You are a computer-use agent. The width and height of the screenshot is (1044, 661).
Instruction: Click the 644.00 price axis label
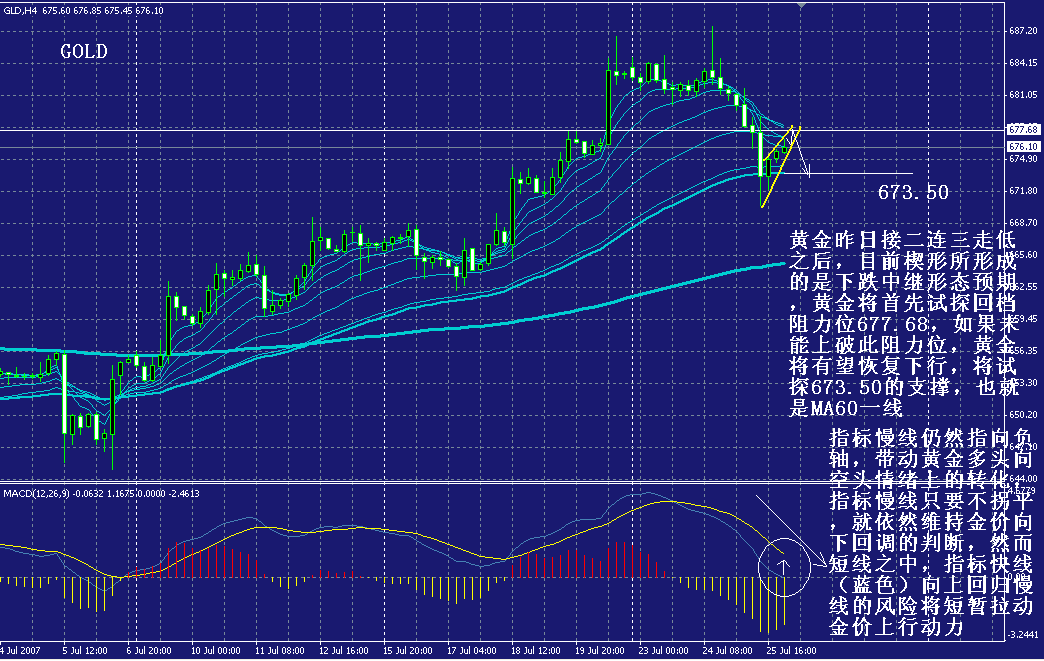click(1023, 478)
